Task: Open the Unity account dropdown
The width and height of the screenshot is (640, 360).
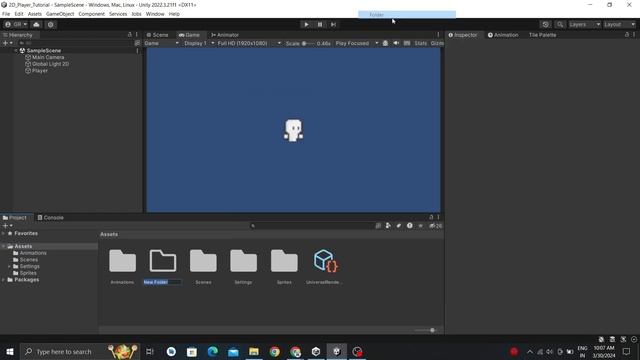Action: pyautogui.click(x=16, y=24)
